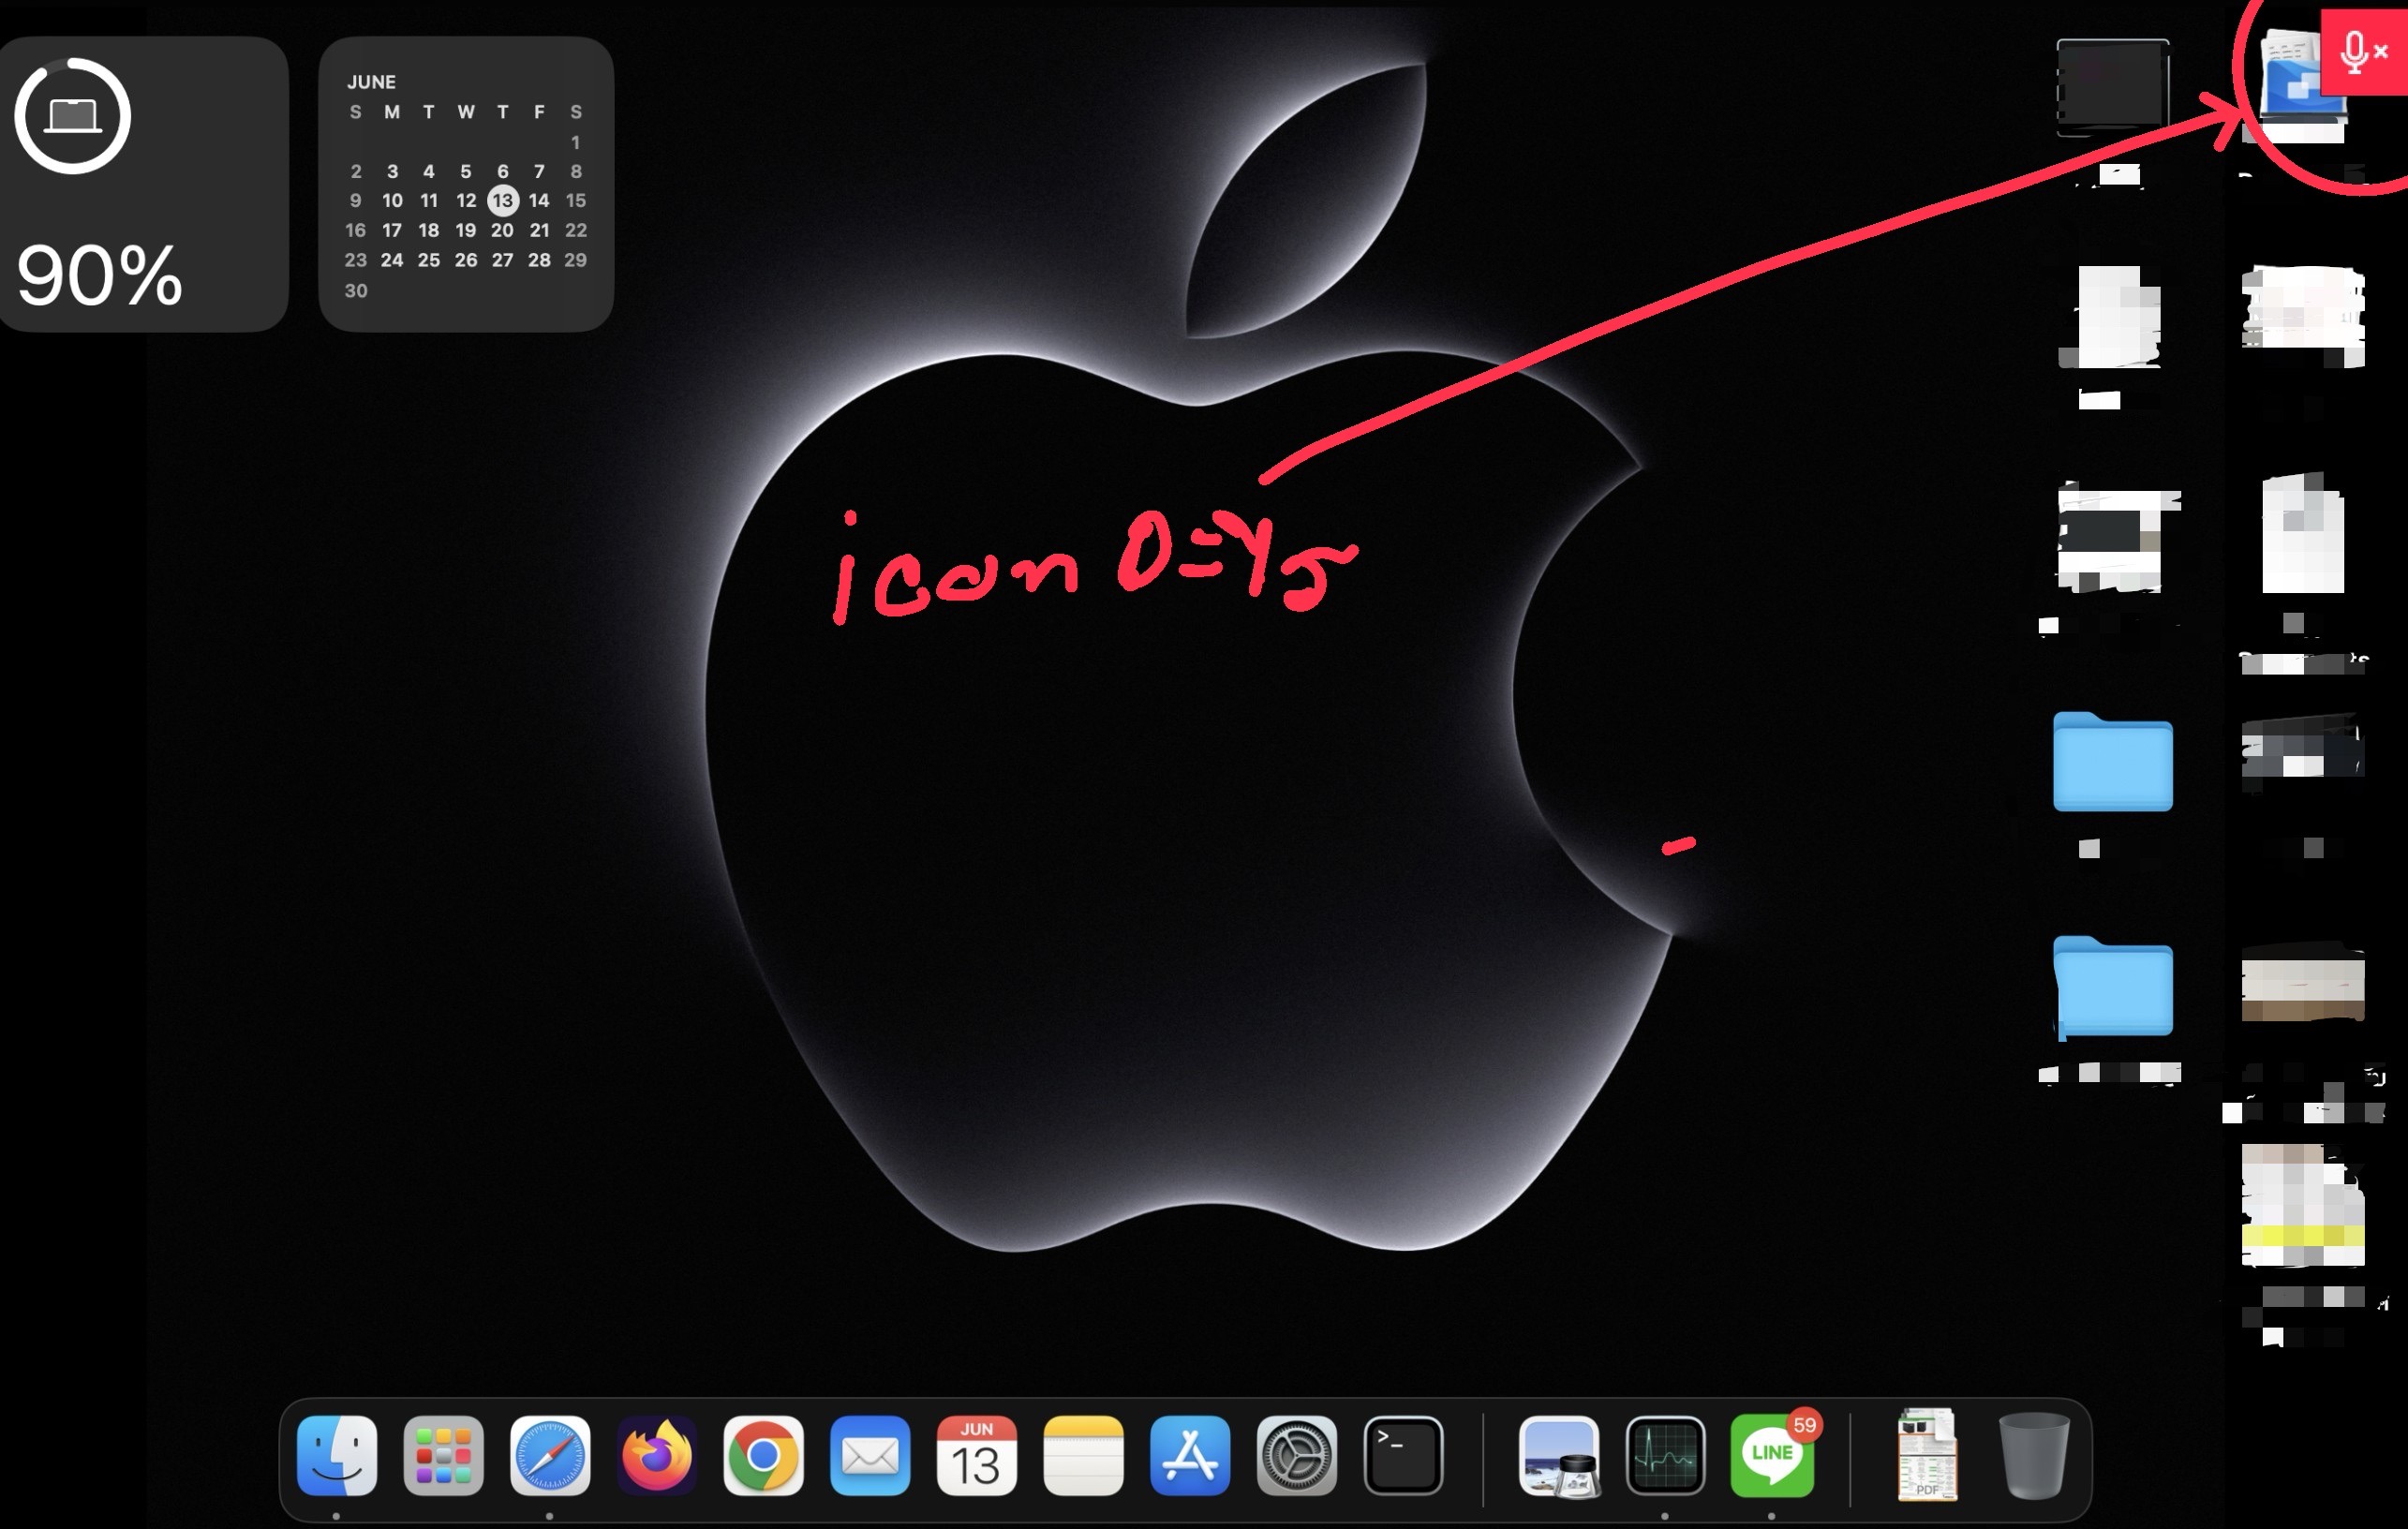Screen dimensions: 2408x1529
Task: Open the PDF document stack in Dock
Action: pos(1927,1455)
